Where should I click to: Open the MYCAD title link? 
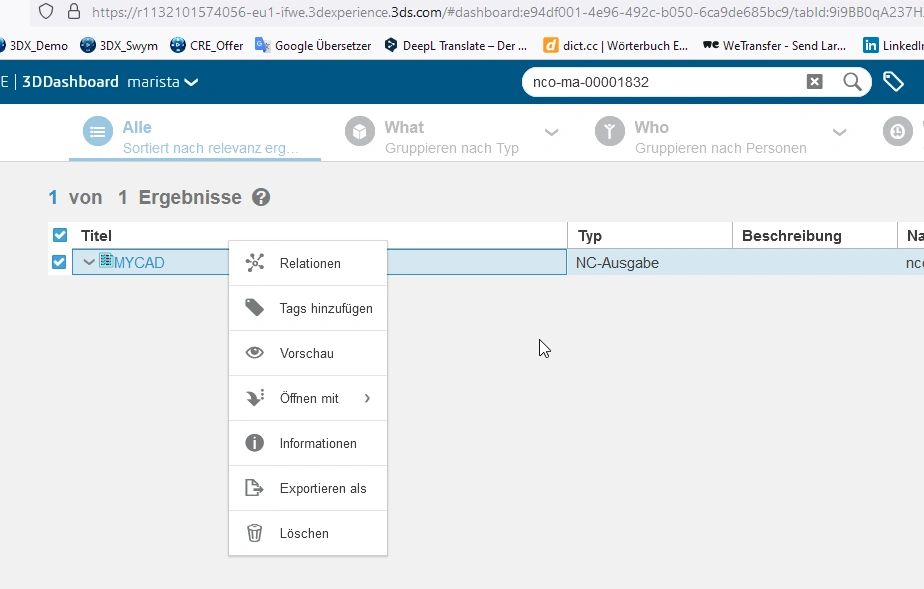pos(139,263)
